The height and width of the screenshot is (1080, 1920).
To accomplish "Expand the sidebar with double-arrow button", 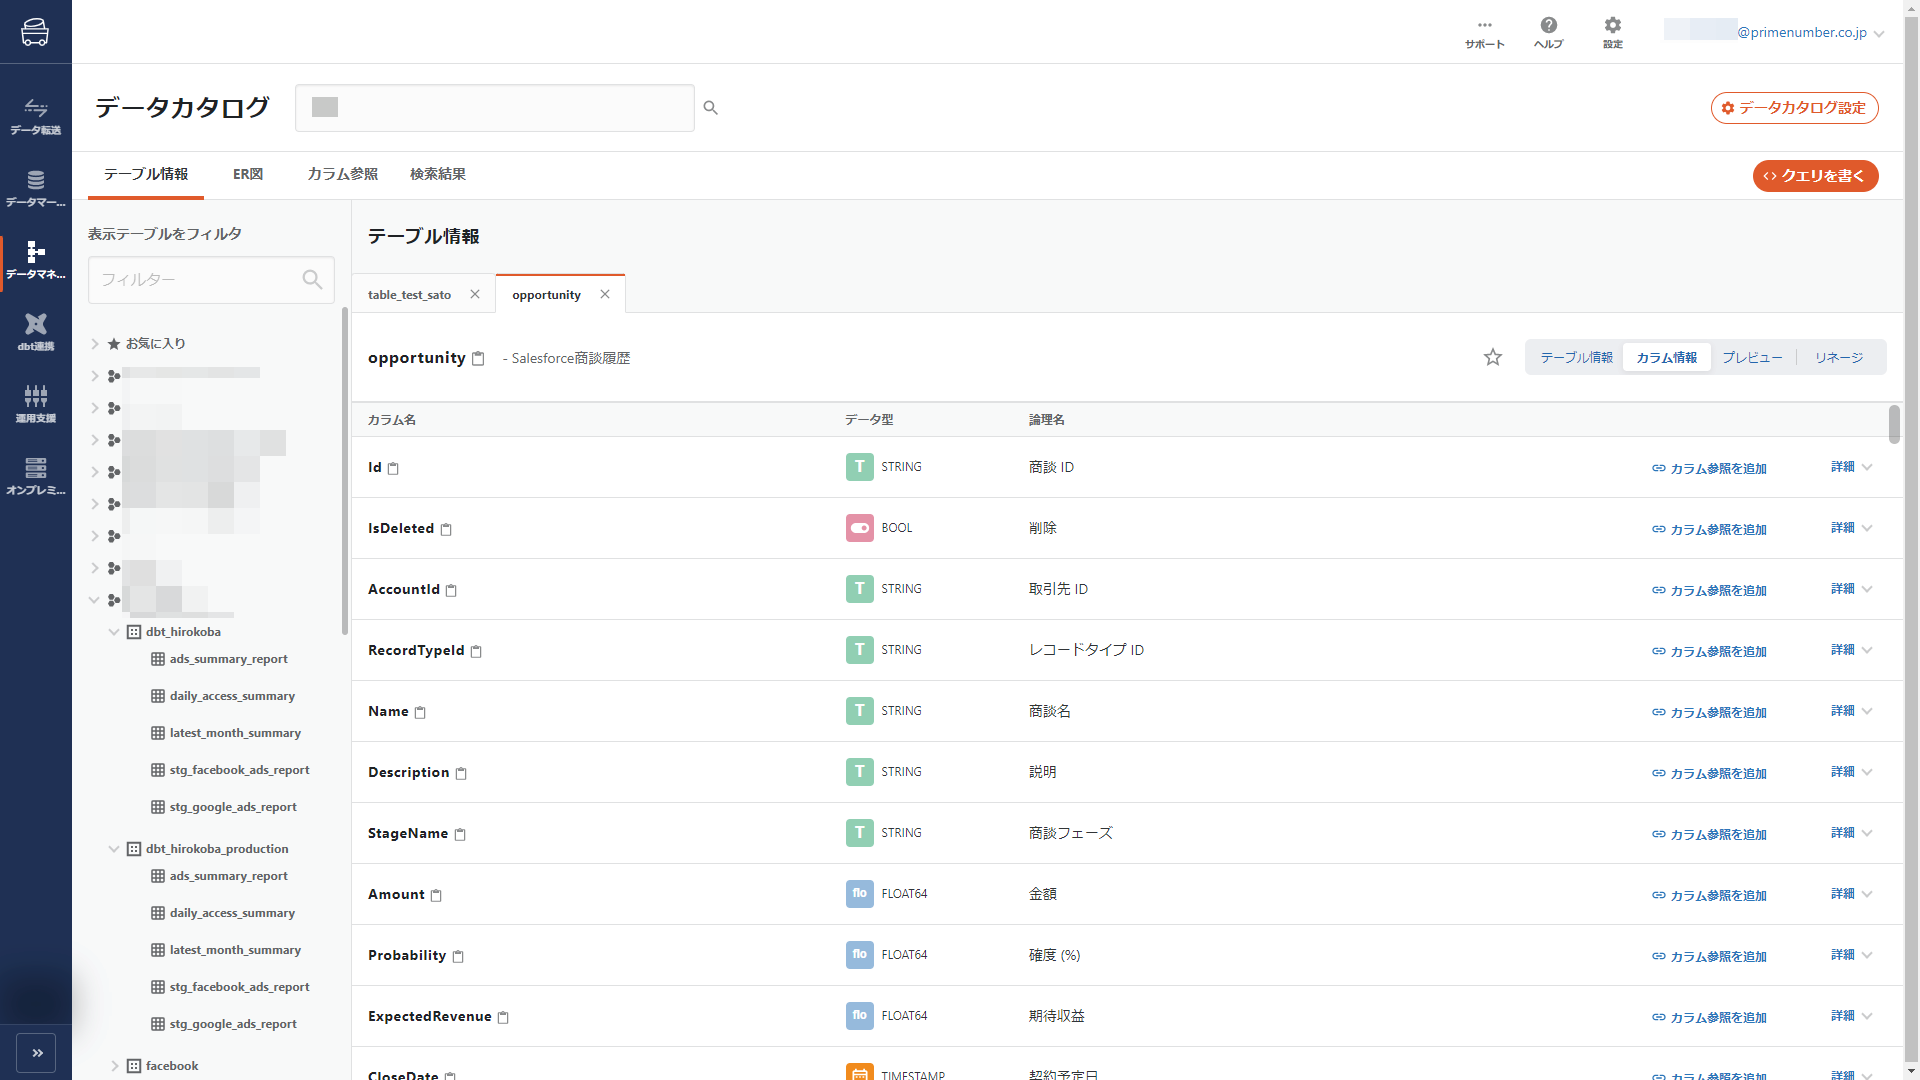I will tap(37, 1053).
